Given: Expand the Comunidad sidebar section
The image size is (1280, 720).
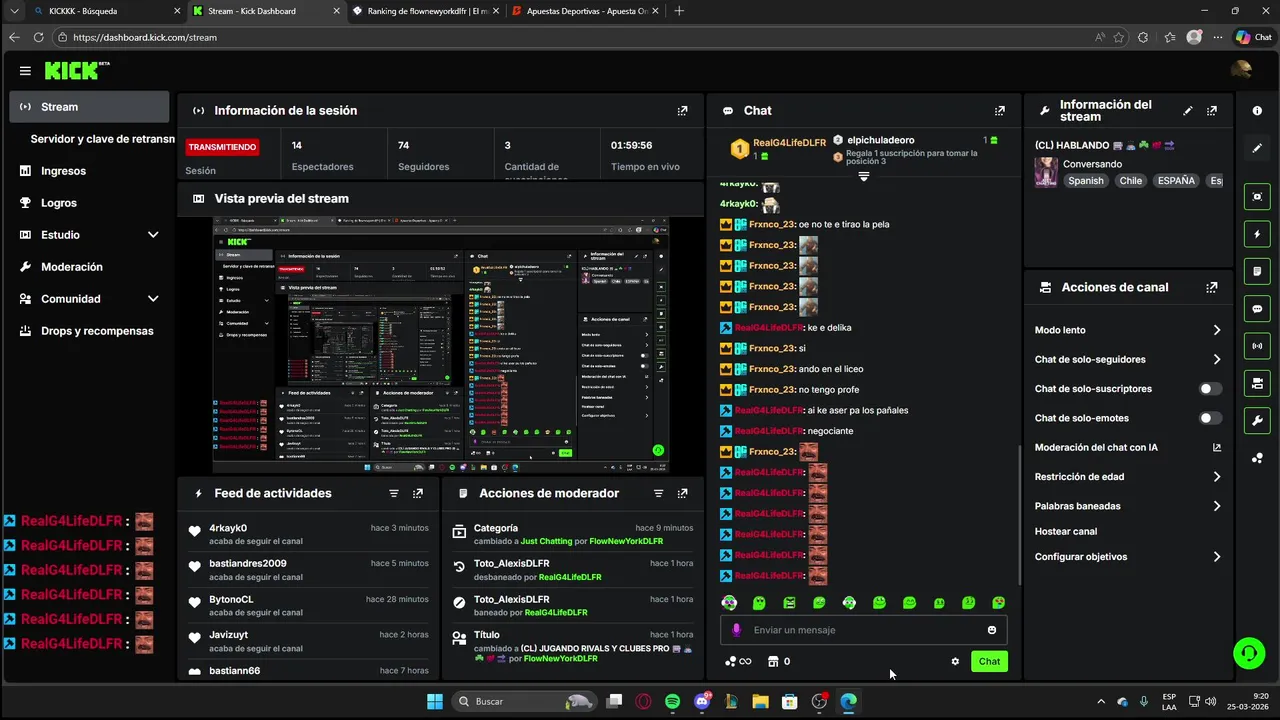Looking at the screenshot, I should coord(153,299).
